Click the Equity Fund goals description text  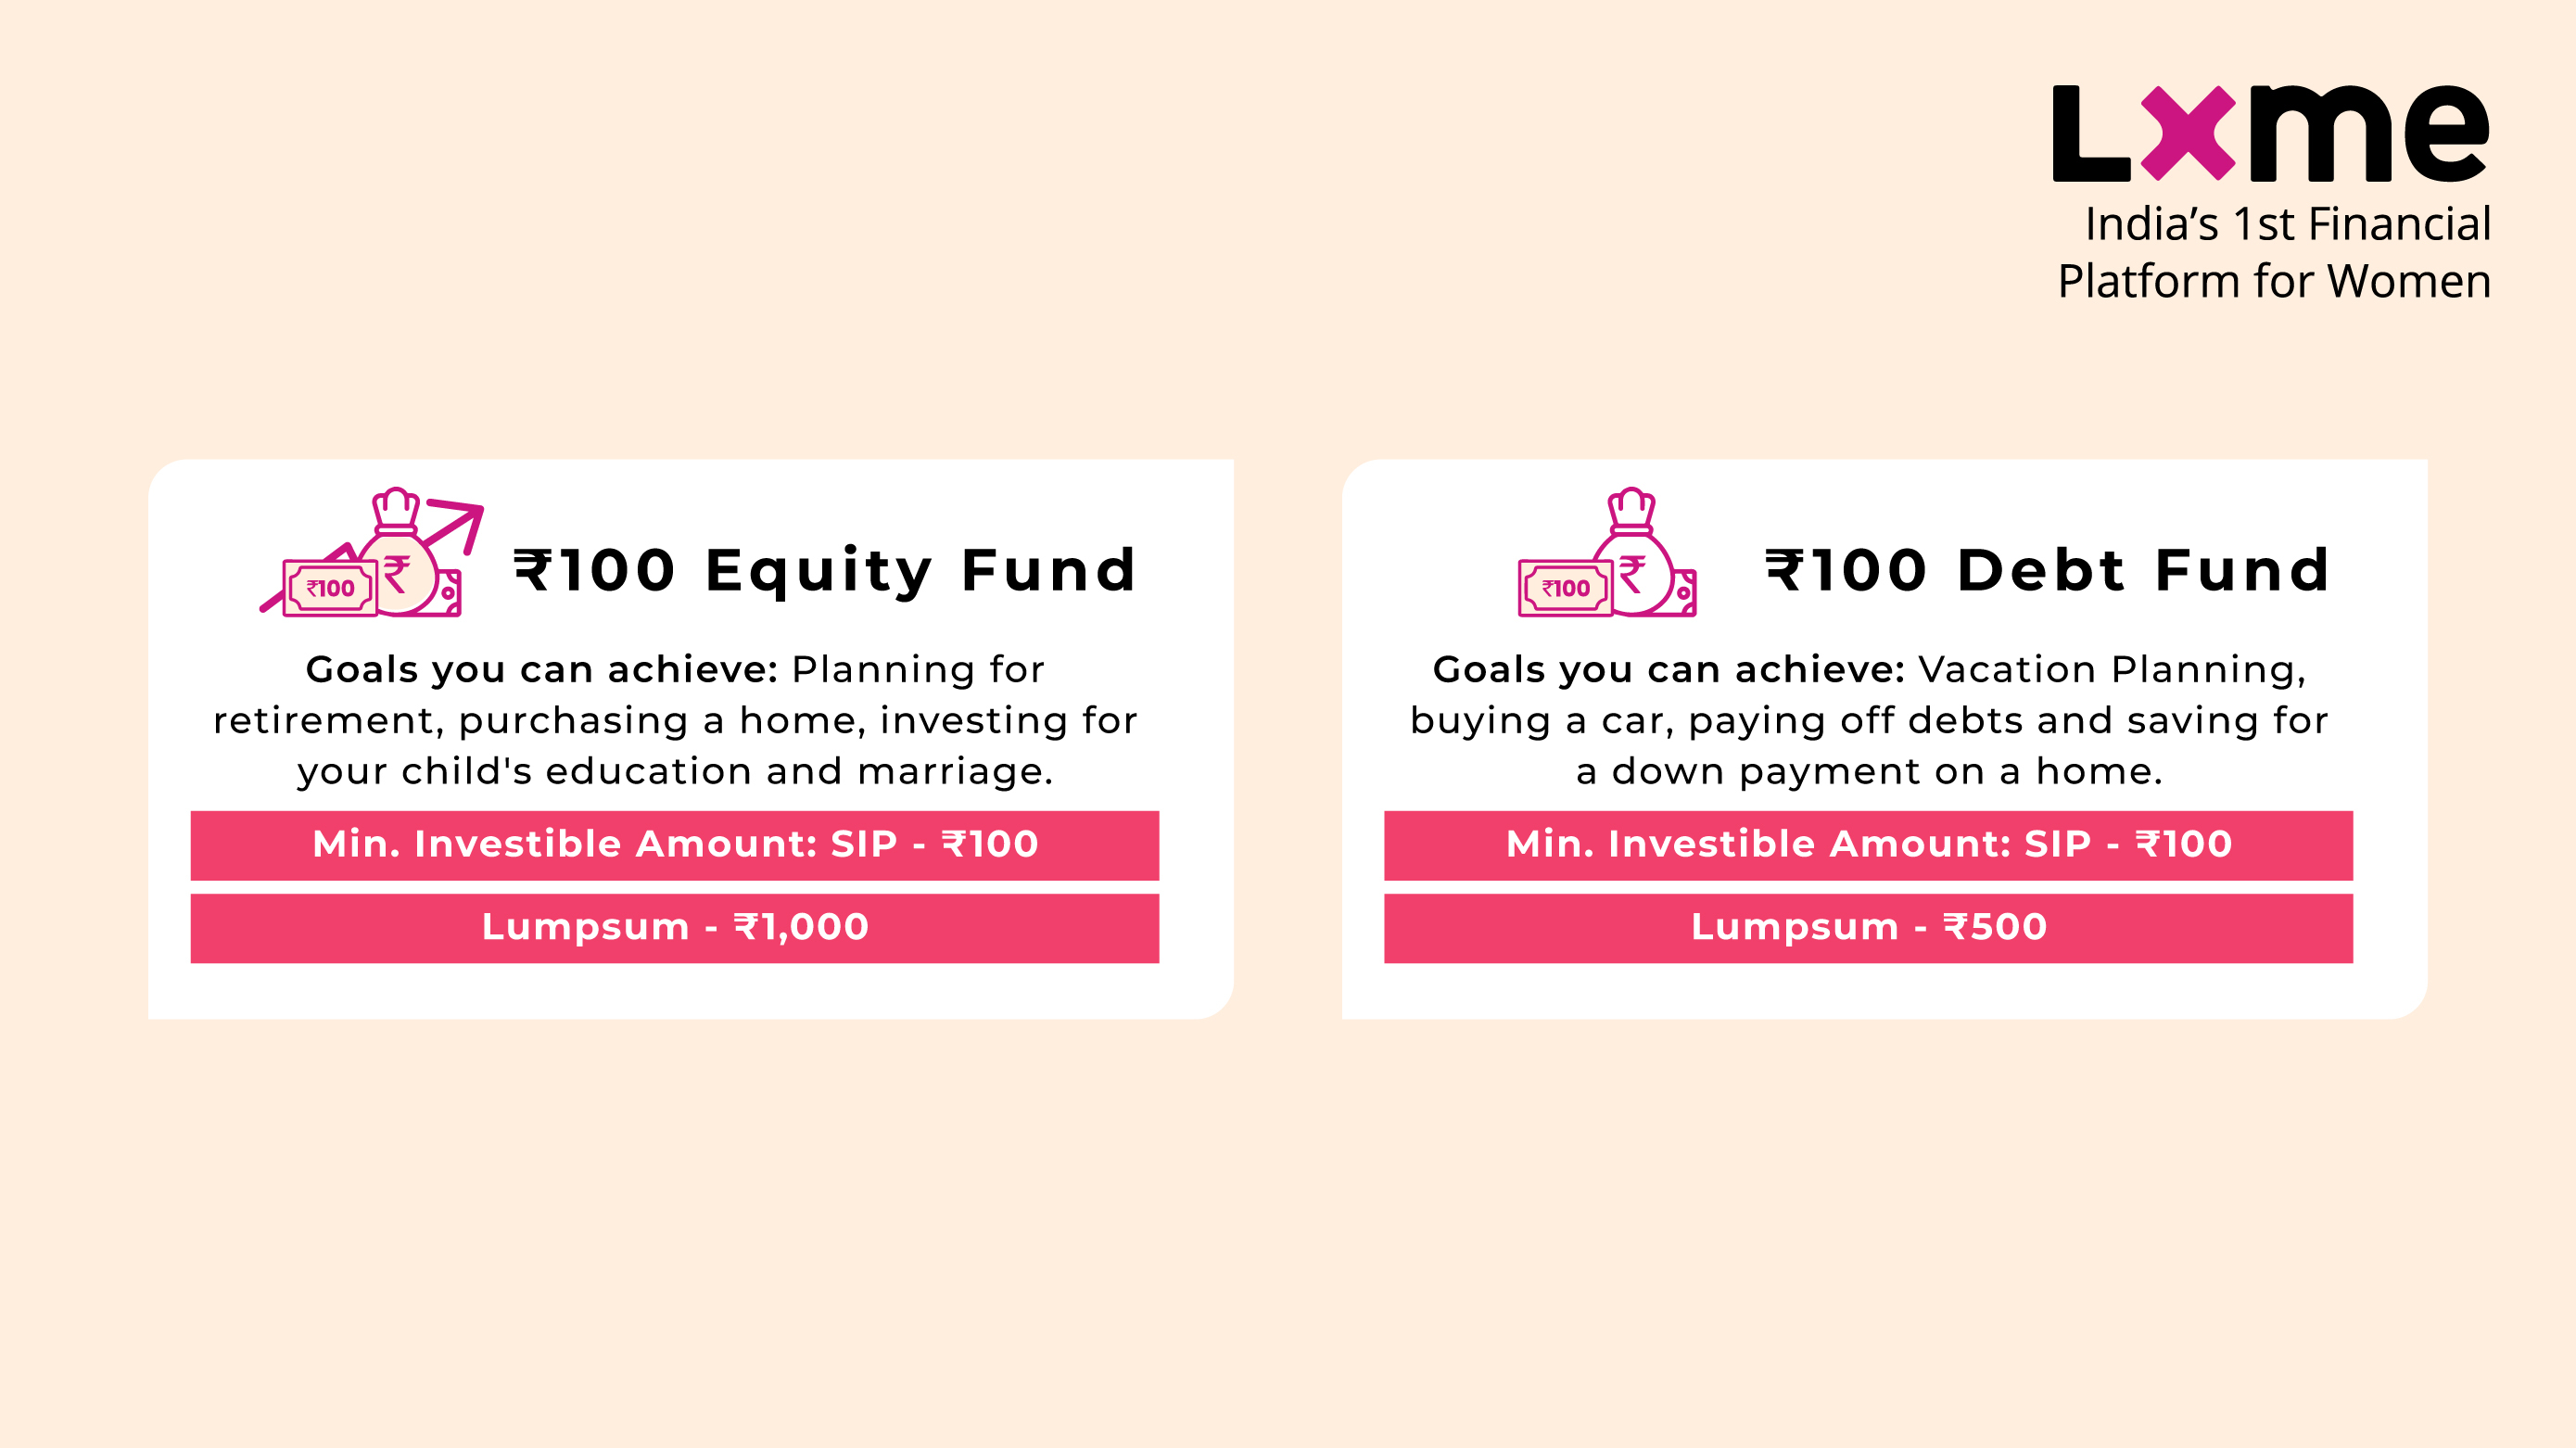pos(675,720)
